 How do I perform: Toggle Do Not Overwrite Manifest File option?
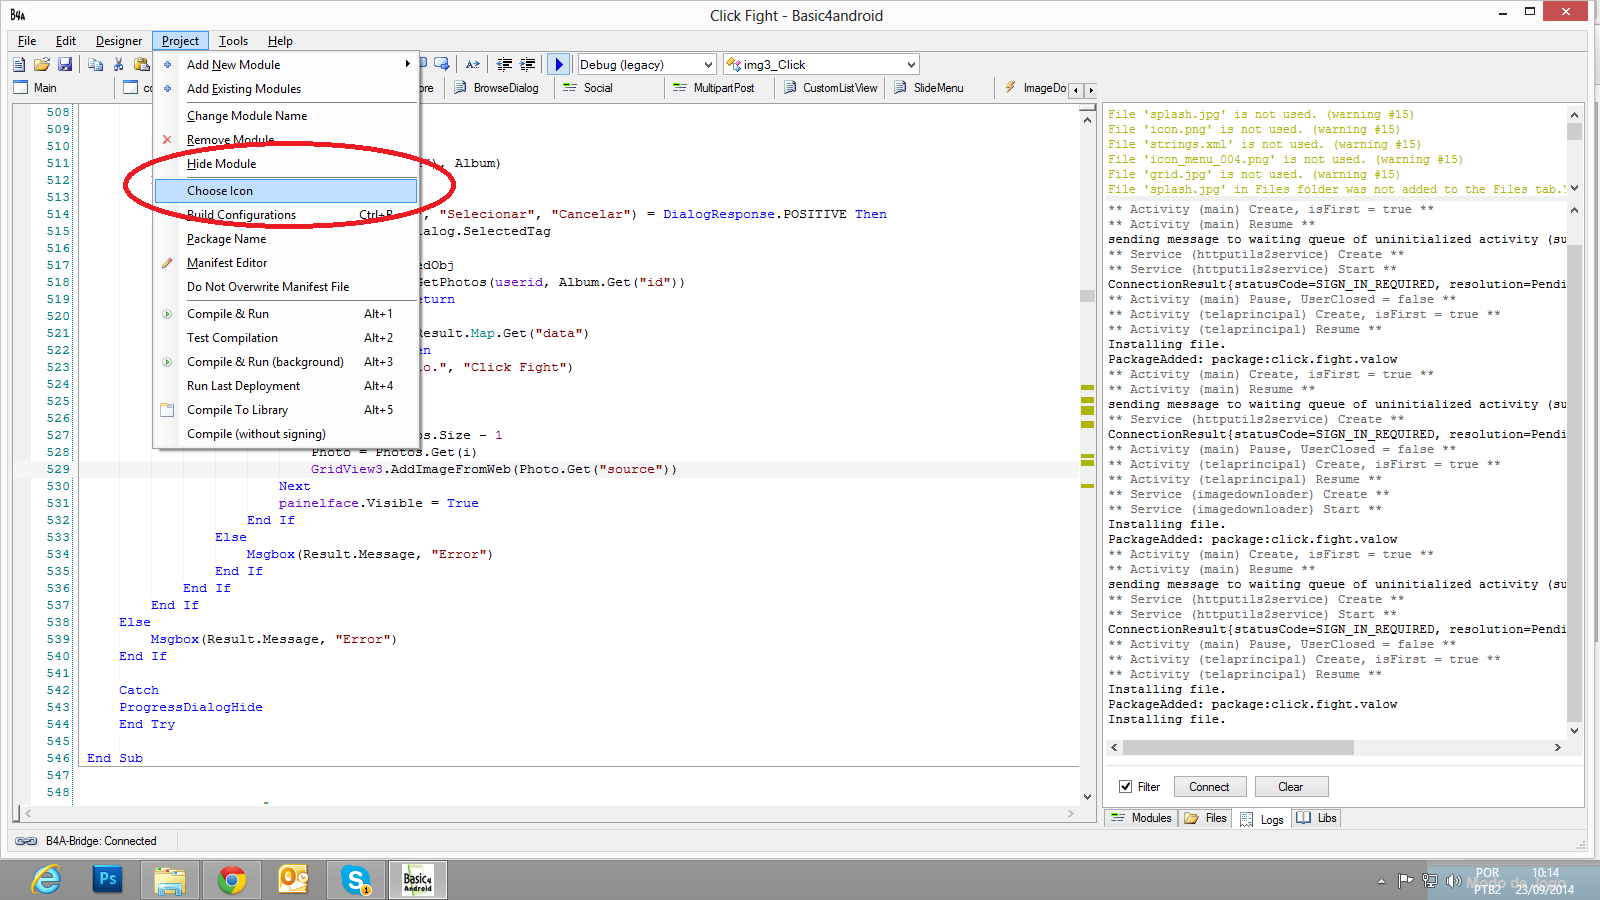click(x=268, y=287)
